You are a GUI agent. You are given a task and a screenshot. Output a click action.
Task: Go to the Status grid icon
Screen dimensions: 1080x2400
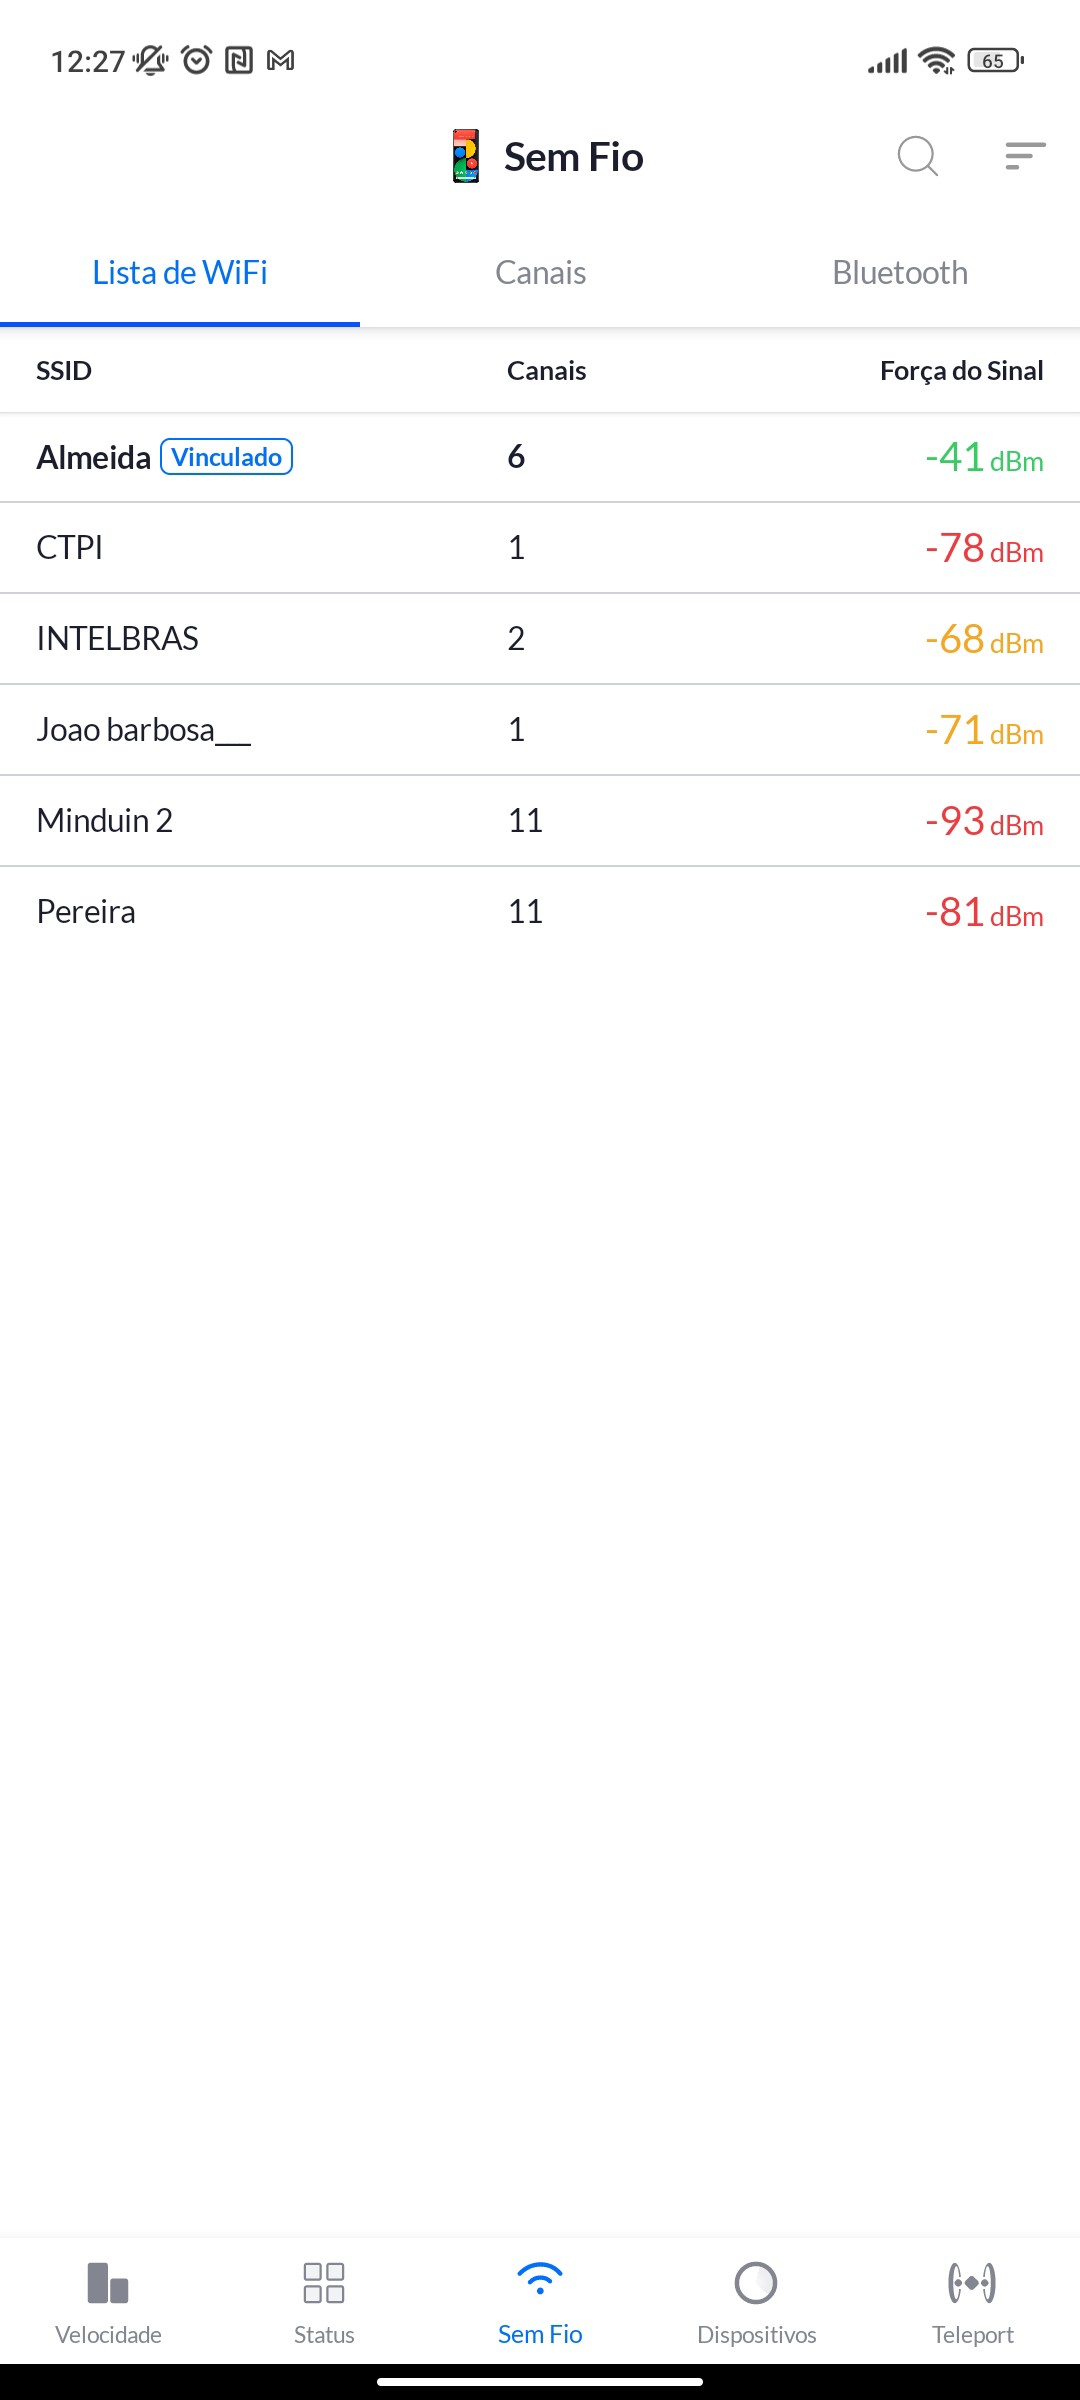click(x=324, y=2284)
